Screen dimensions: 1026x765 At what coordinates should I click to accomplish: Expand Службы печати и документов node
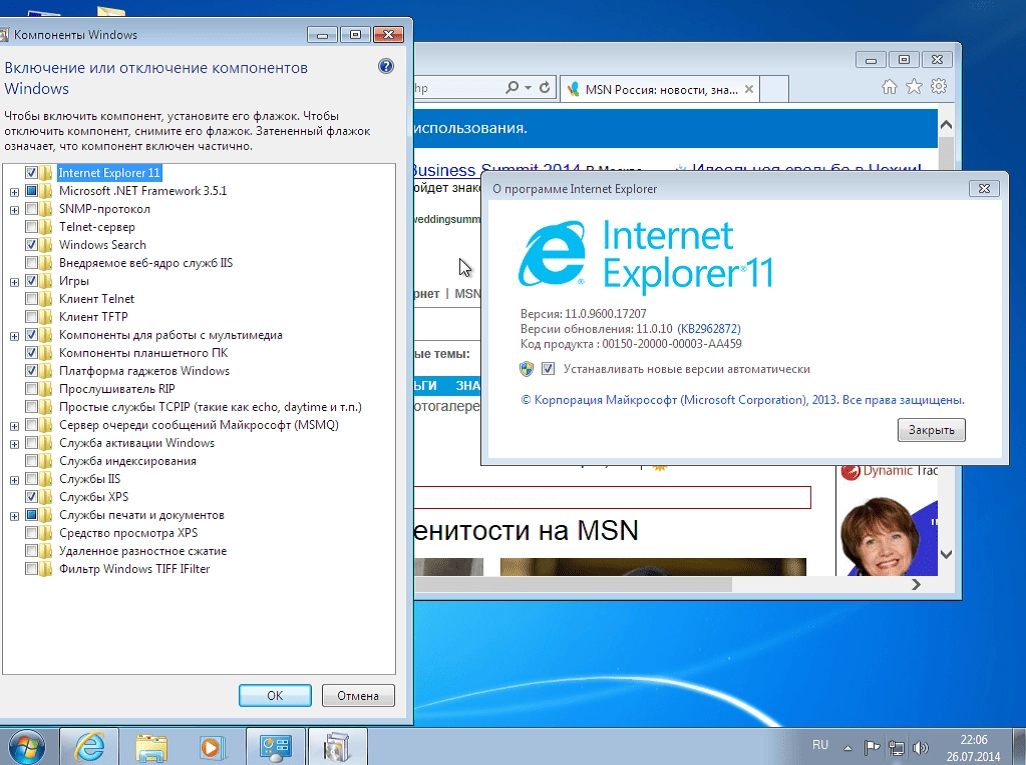[14, 516]
